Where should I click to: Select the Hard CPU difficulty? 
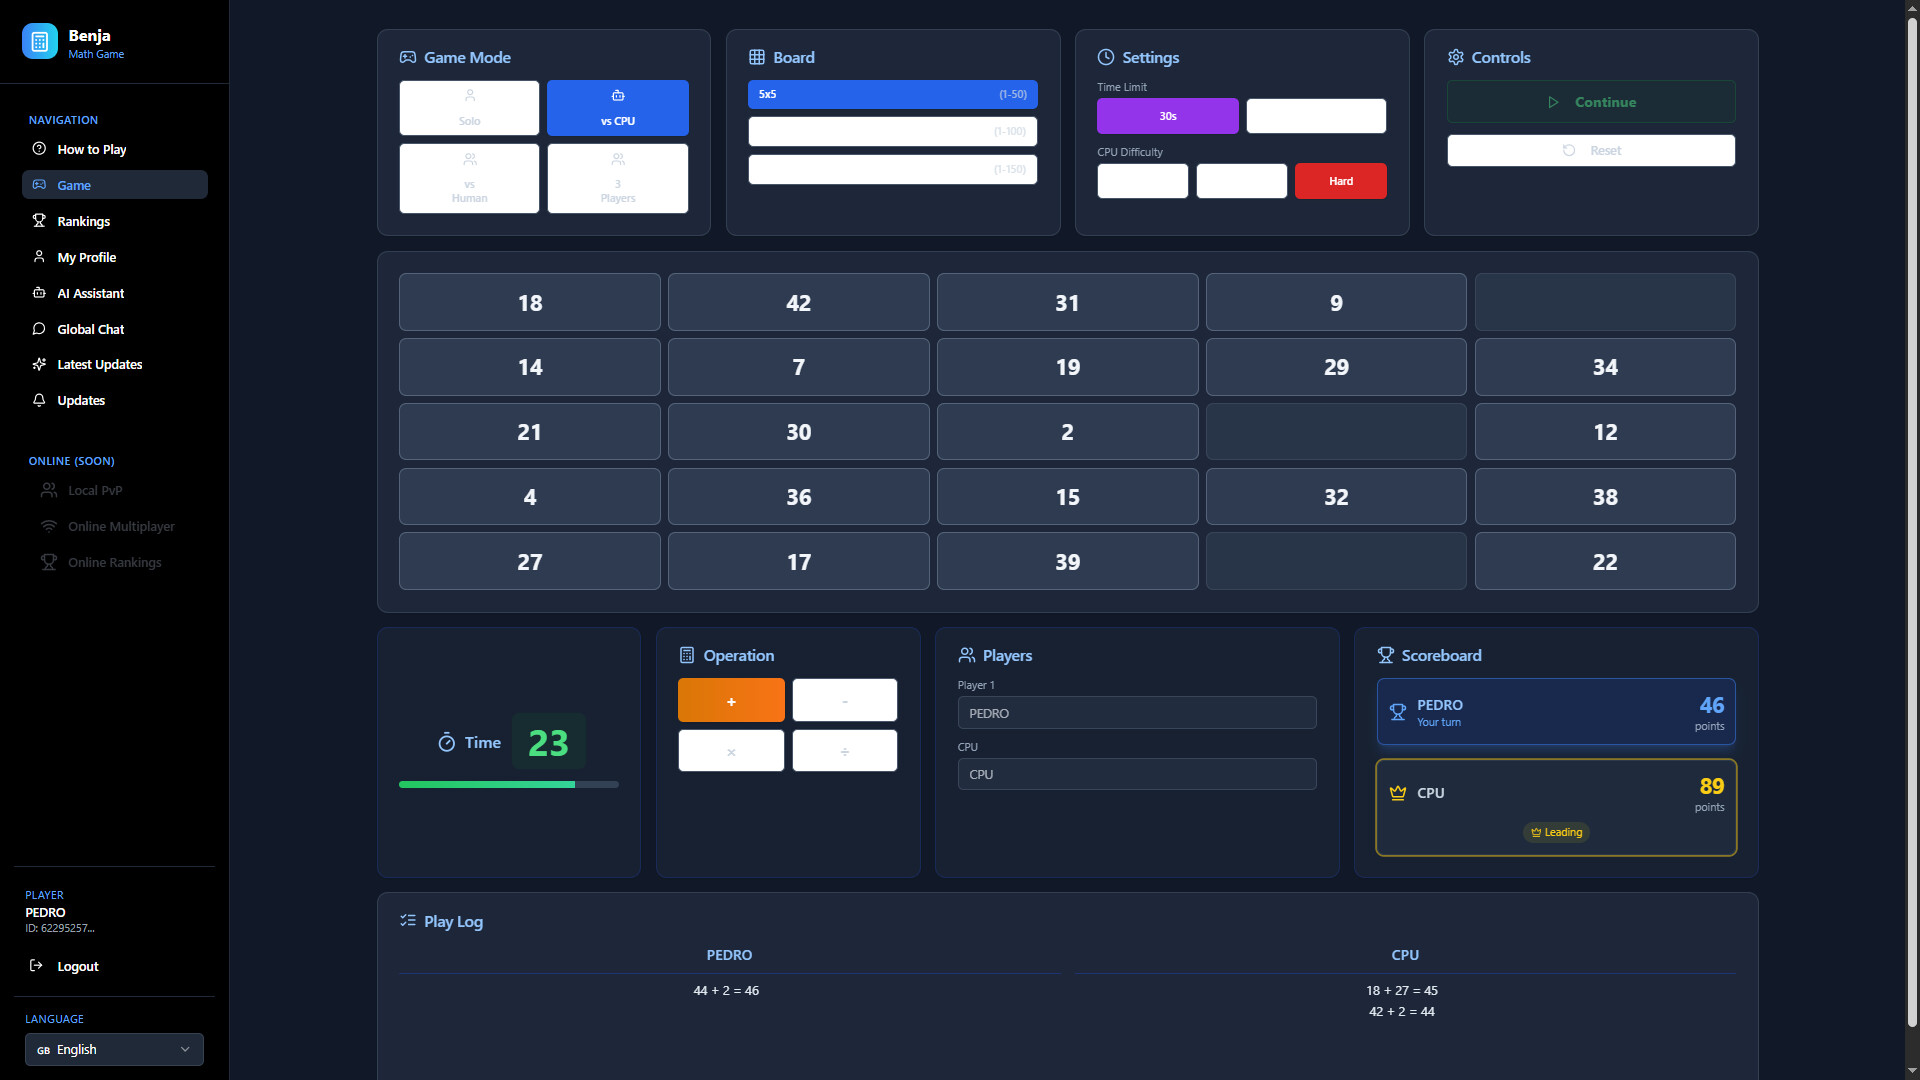1340,181
